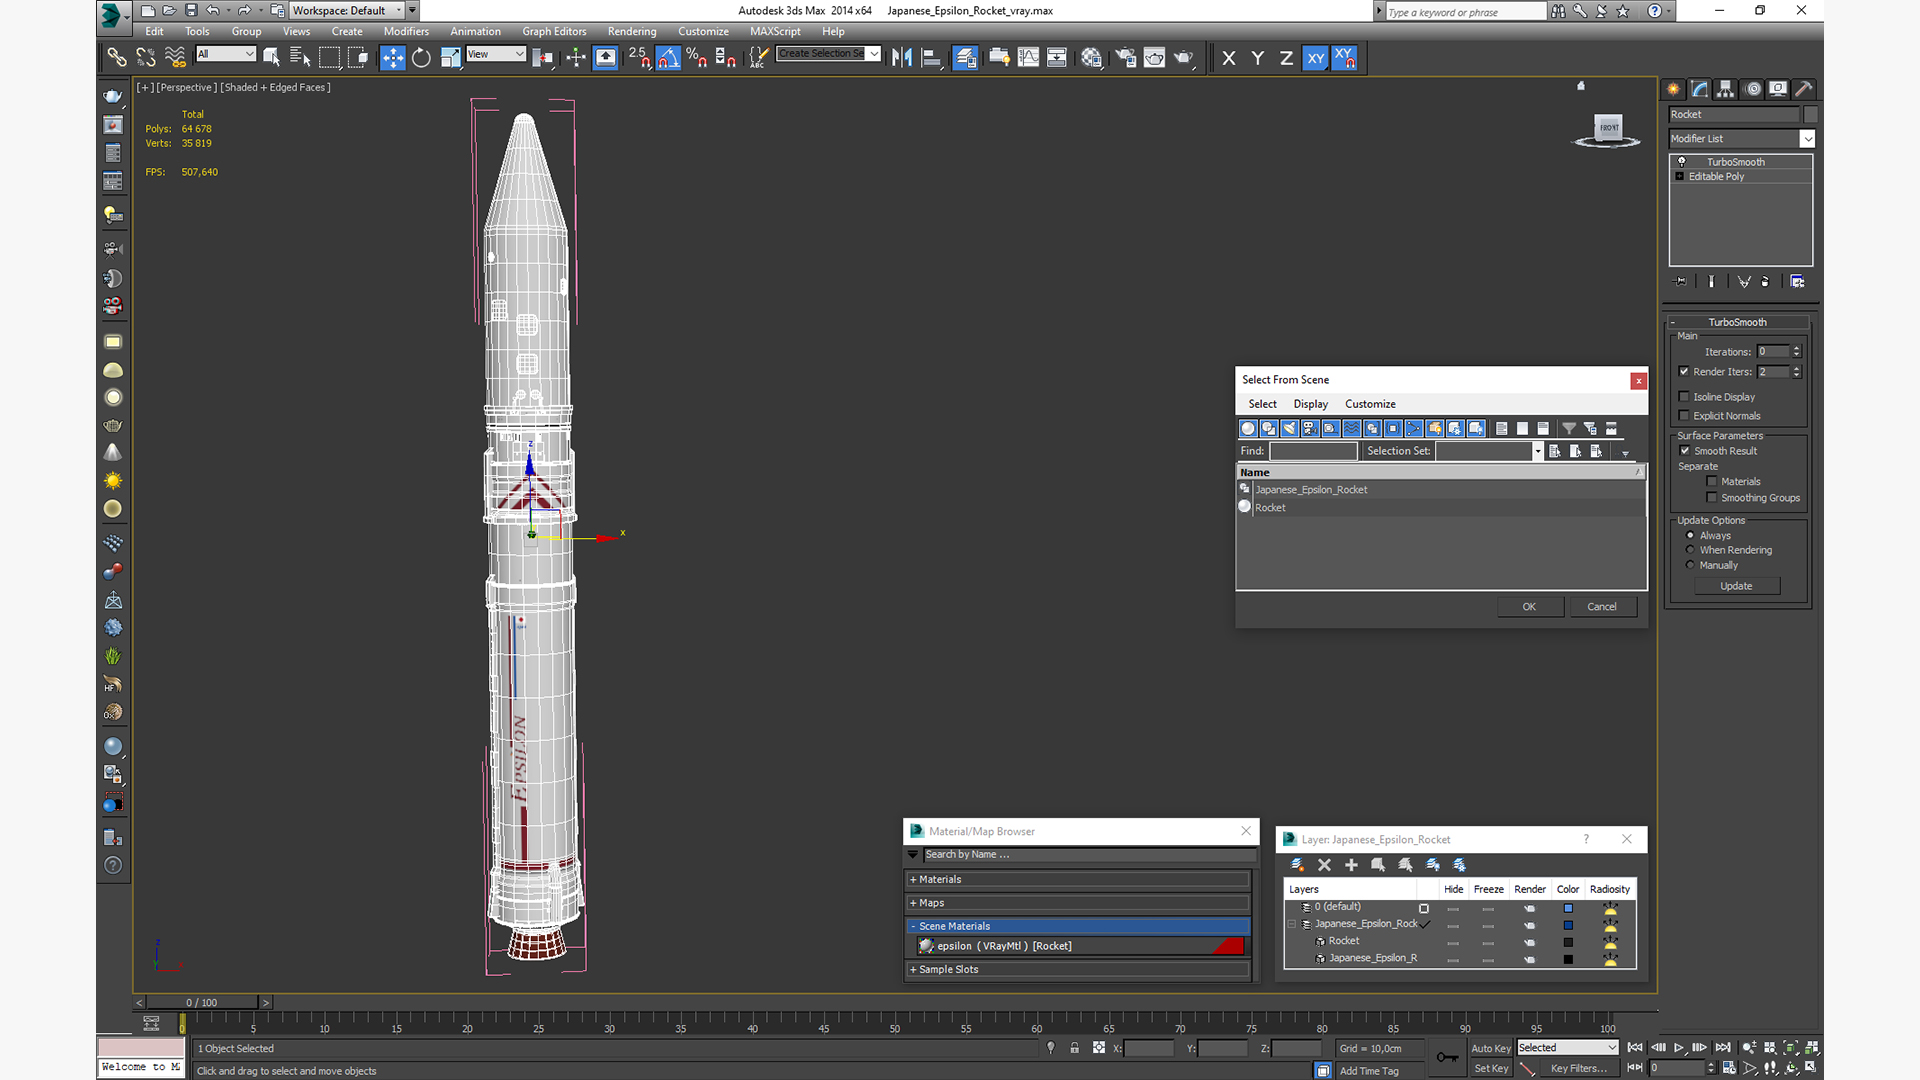Open the Rendering menu

632,31
